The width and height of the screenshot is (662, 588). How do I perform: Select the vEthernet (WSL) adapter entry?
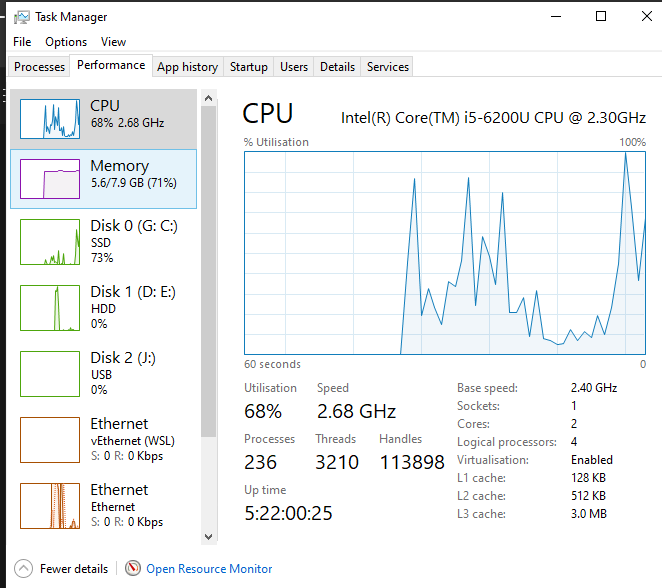click(x=103, y=439)
